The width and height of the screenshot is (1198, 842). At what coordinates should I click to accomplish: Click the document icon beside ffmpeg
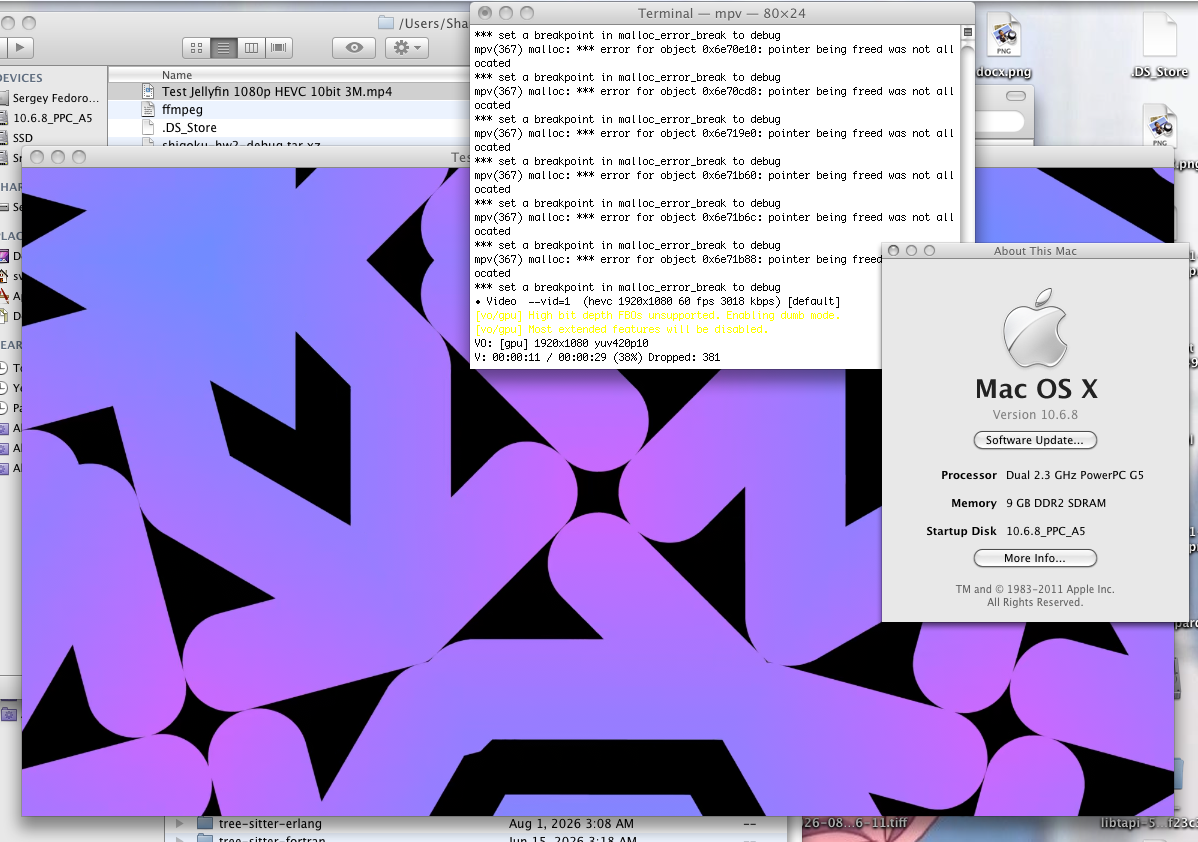point(148,109)
